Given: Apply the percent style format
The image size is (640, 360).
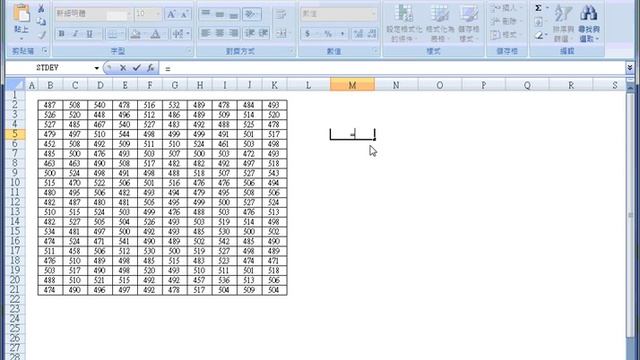Looking at the screenshot, I should tap(328, 34).
